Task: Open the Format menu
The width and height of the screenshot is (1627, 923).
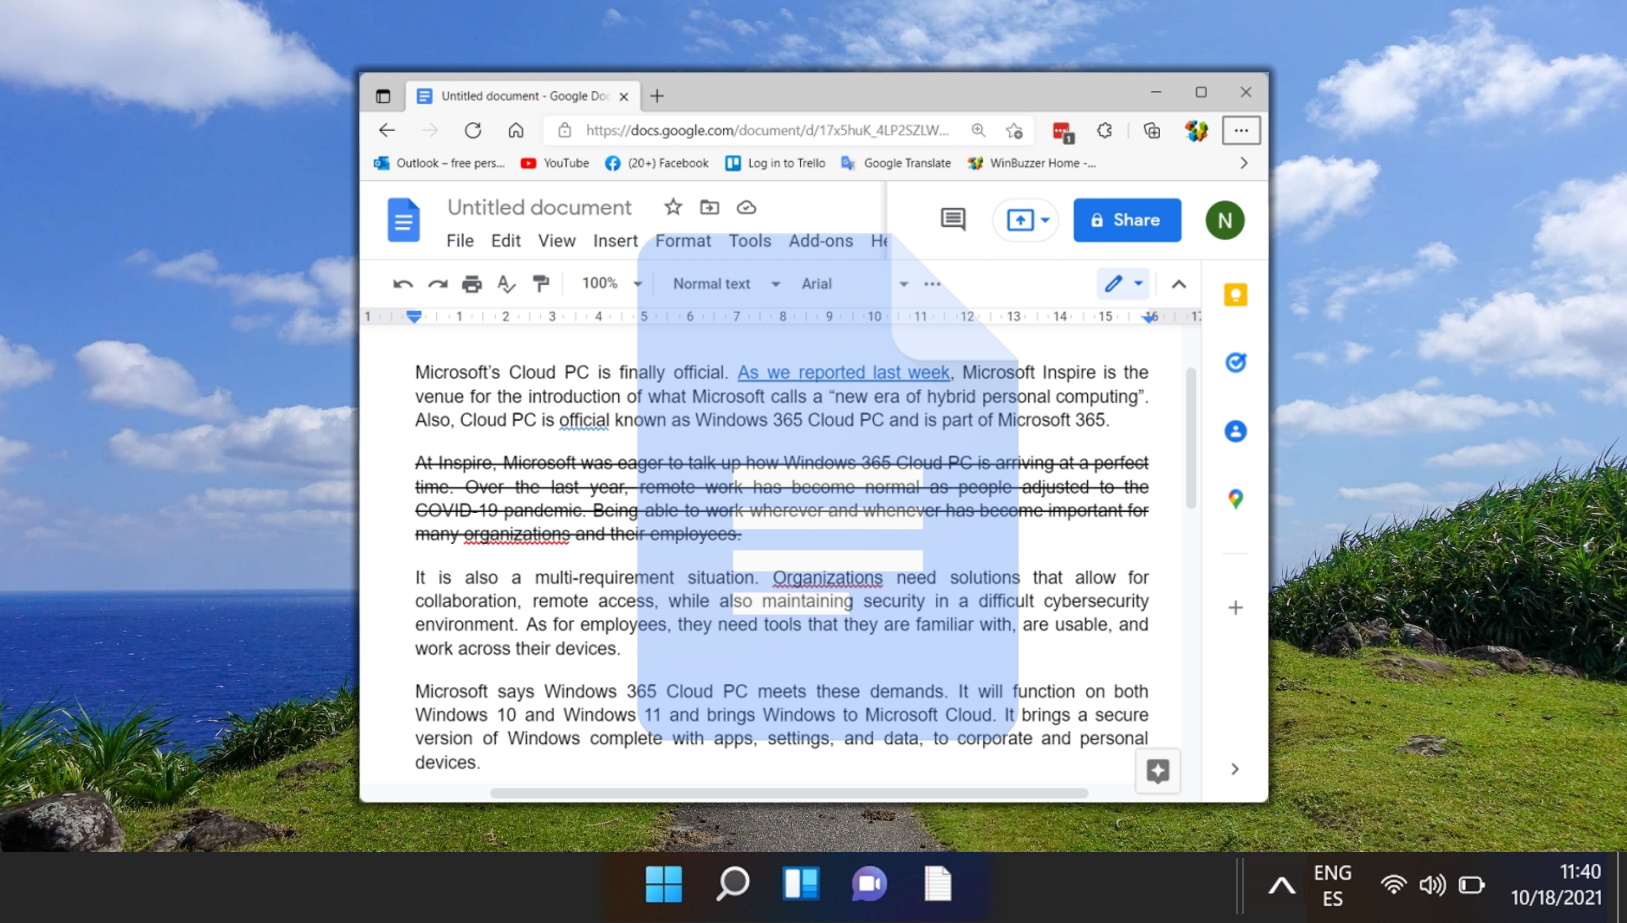Action: tap(683, 241)
